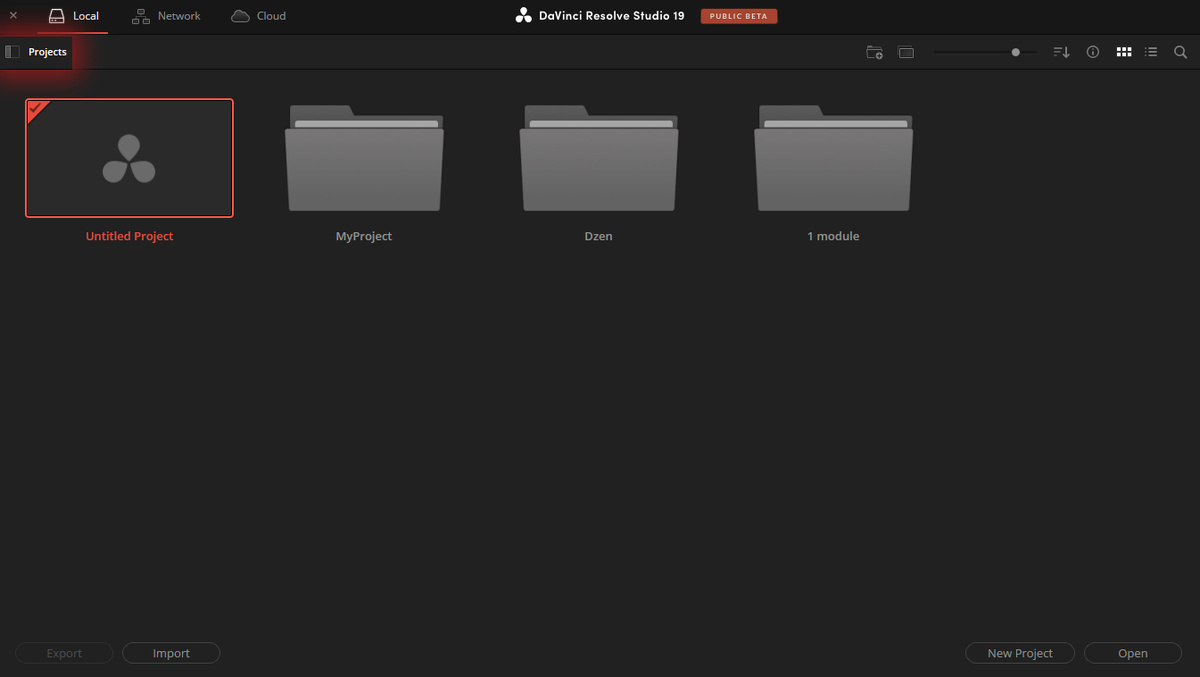Click the New Project button

[x=1020, y=653]
